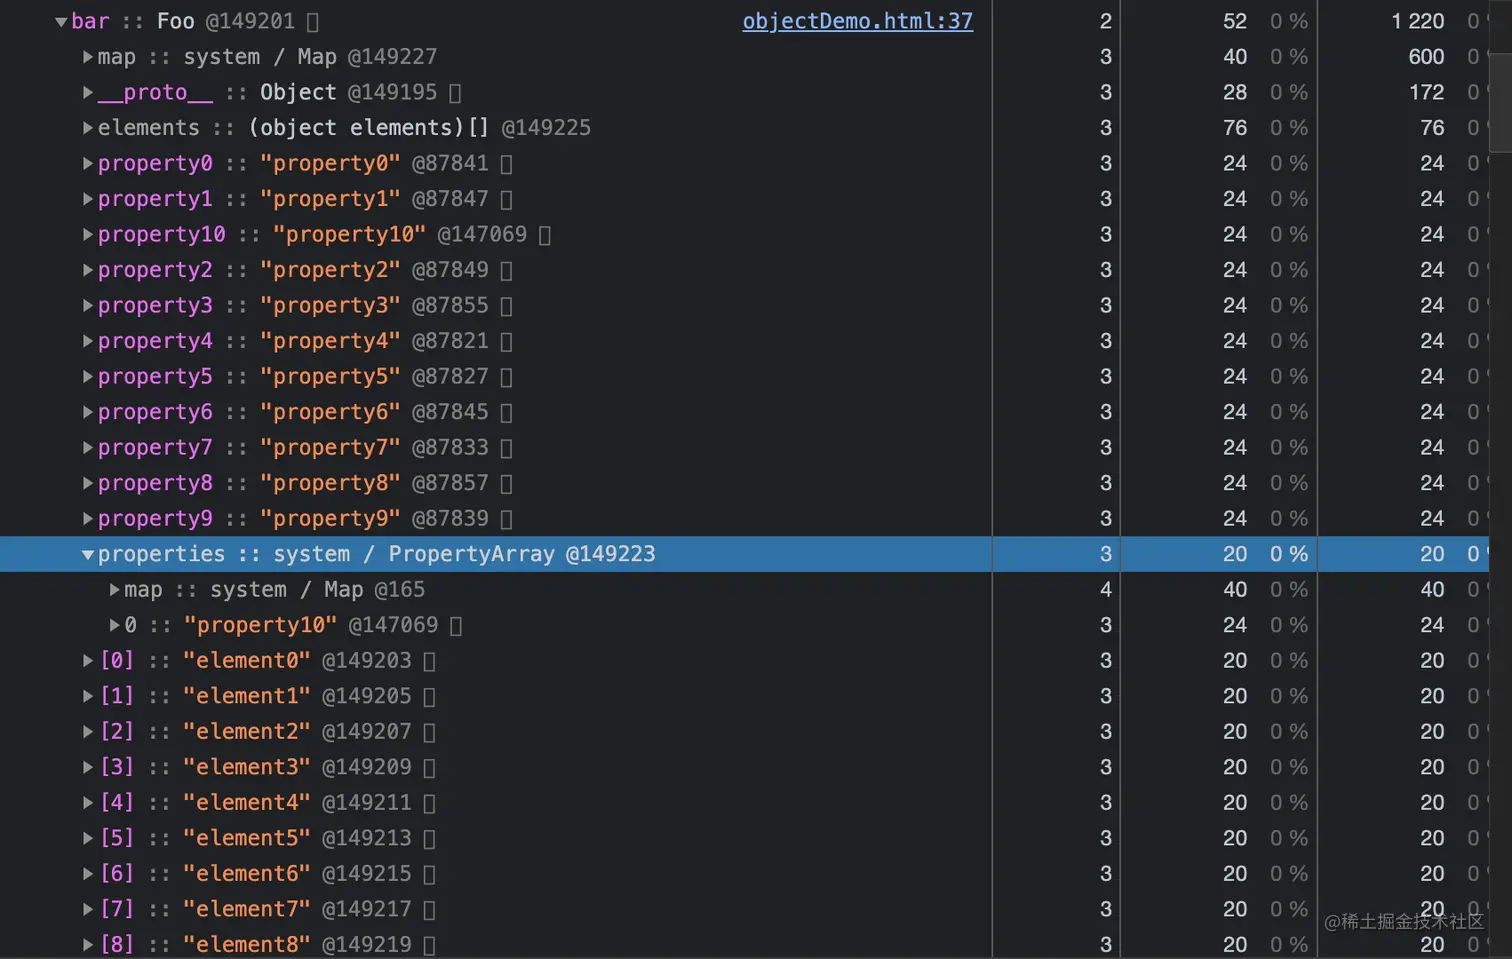Expand property8 entry
Image resolution: width=1512 pixels, height=959 pixels.
point(88,483)
